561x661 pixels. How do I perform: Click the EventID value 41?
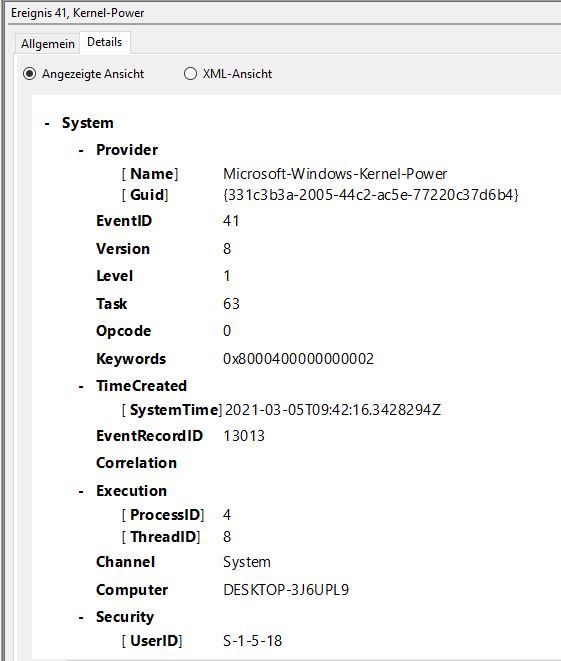pos(231,221)
